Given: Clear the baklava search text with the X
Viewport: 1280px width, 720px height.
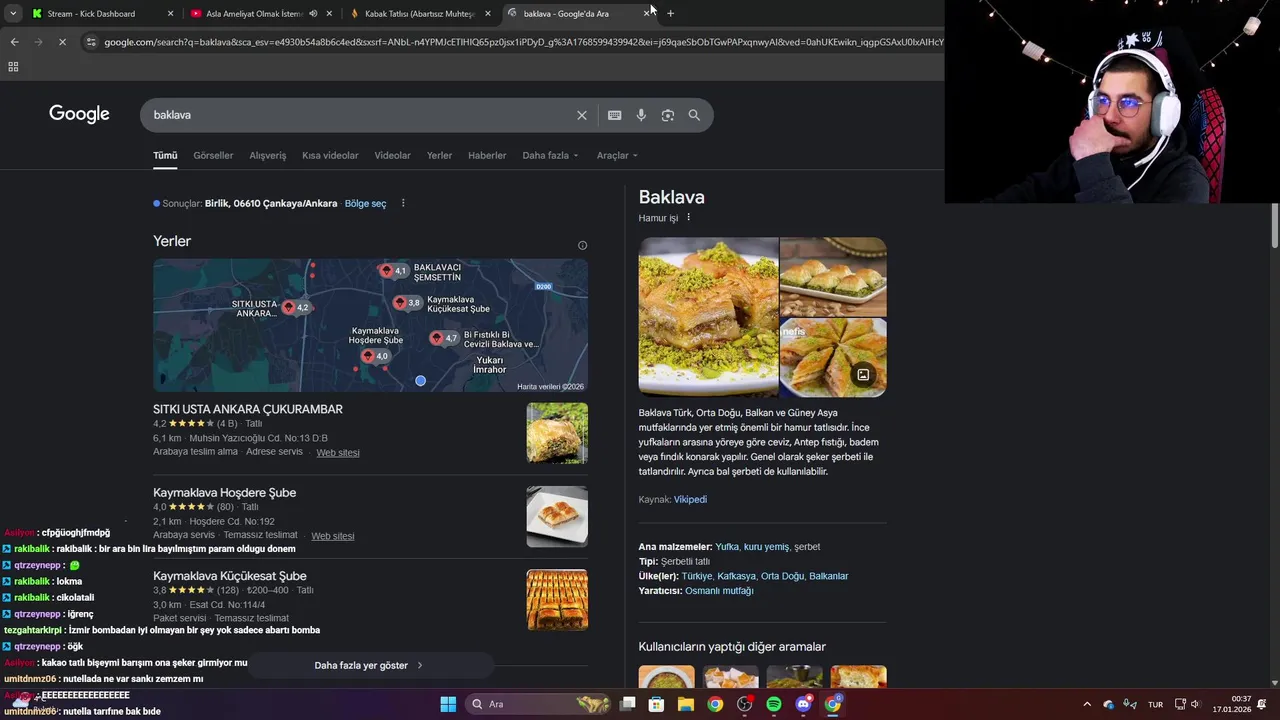Looking at the screenshot, I should pyautogui.click(x=582, y=115).
